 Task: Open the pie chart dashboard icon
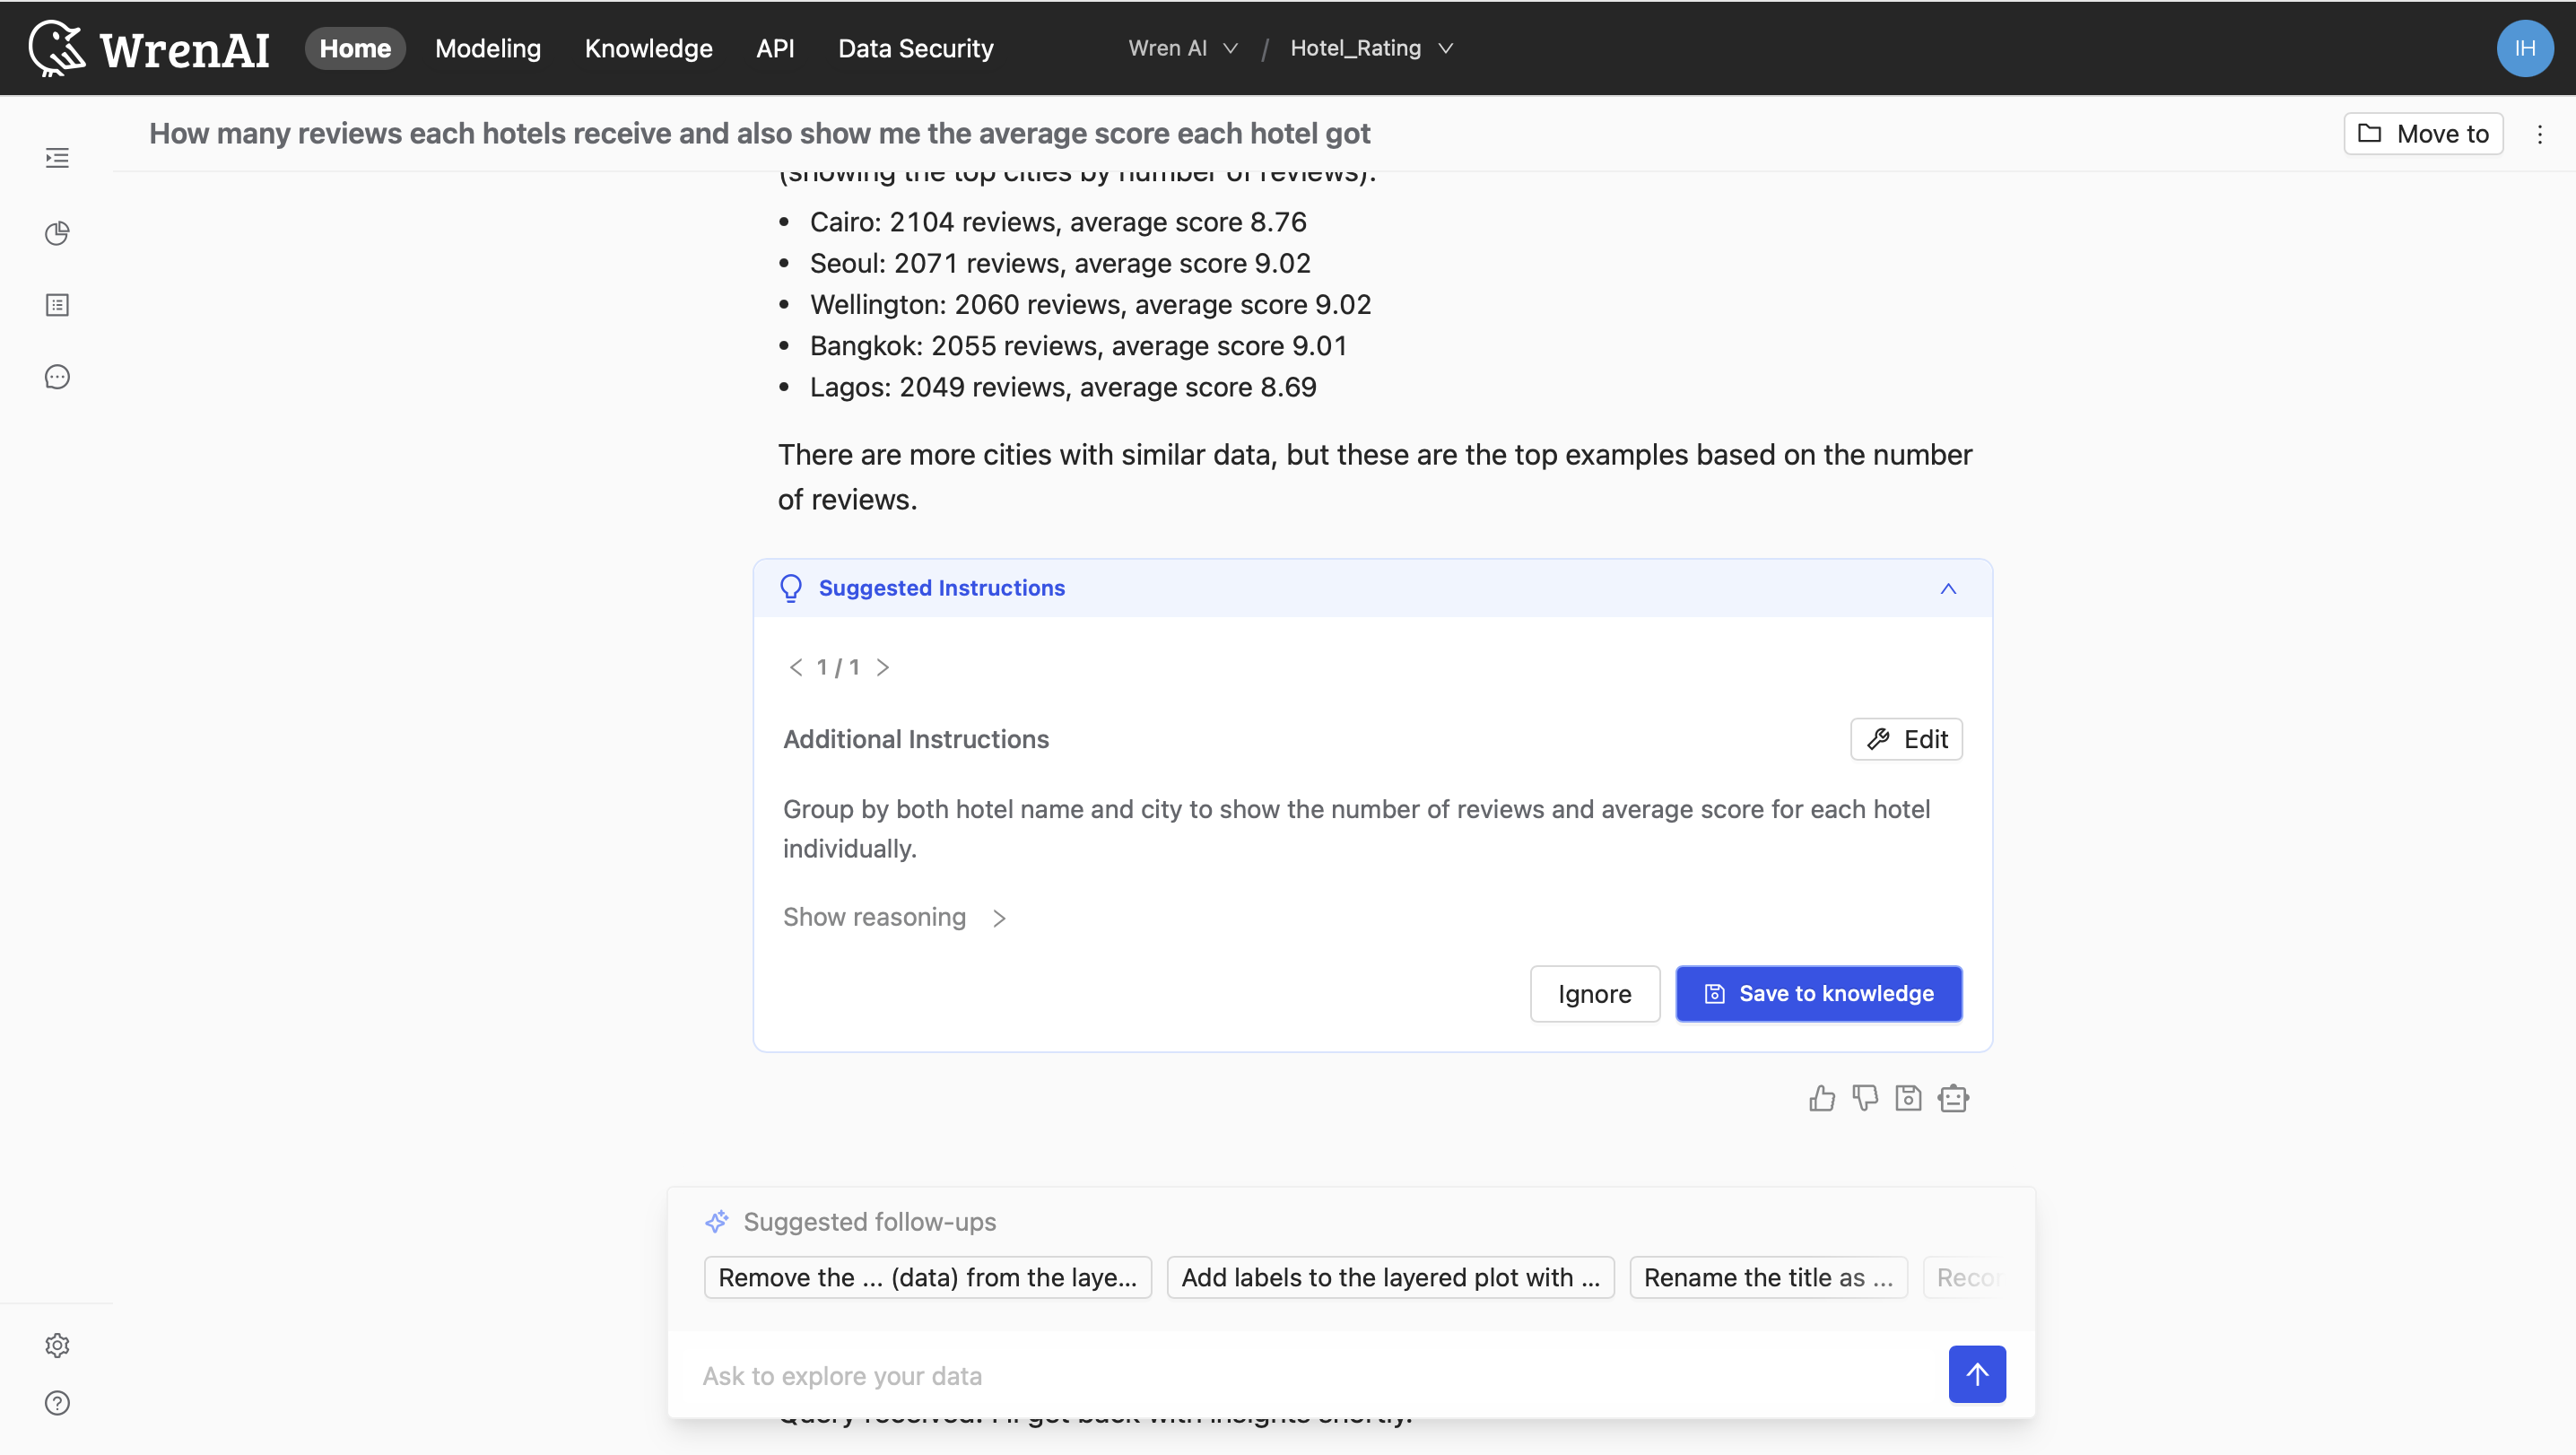pos(57,233)
